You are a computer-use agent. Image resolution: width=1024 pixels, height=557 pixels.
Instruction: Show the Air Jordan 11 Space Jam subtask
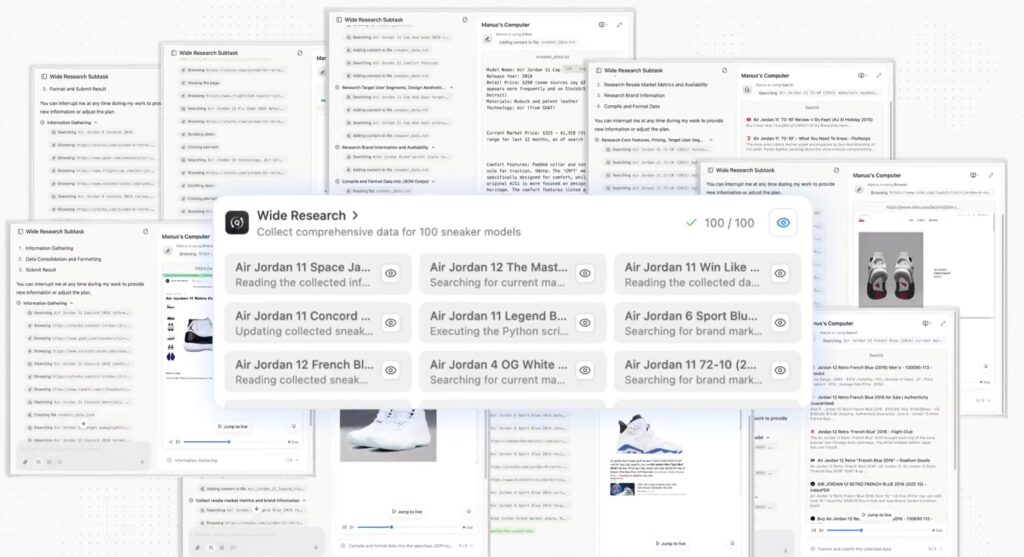[391, 274]
